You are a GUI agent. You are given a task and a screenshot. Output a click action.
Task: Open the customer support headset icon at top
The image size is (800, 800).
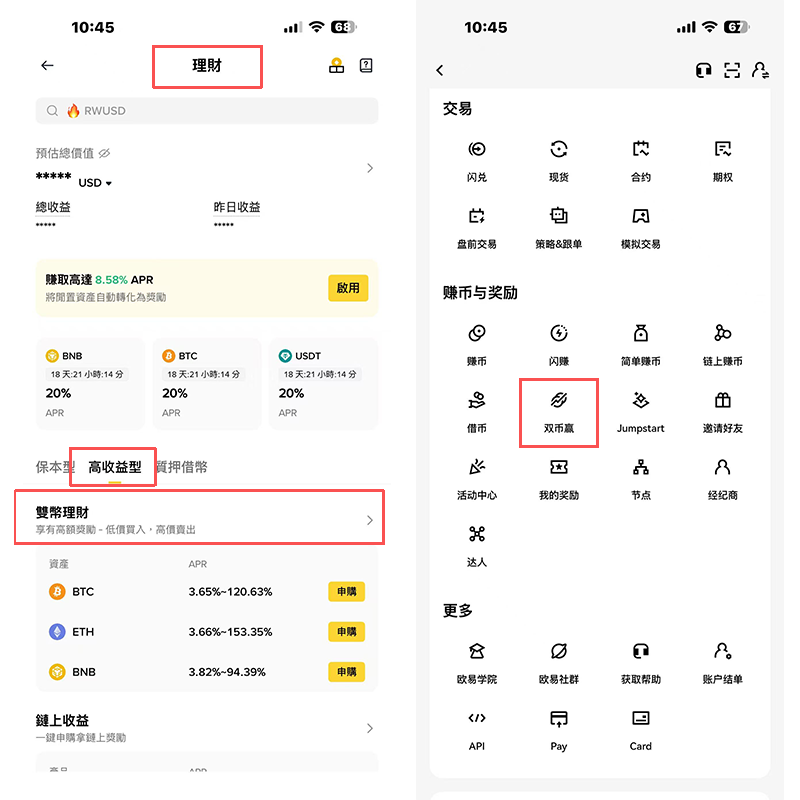coord(704,70)
